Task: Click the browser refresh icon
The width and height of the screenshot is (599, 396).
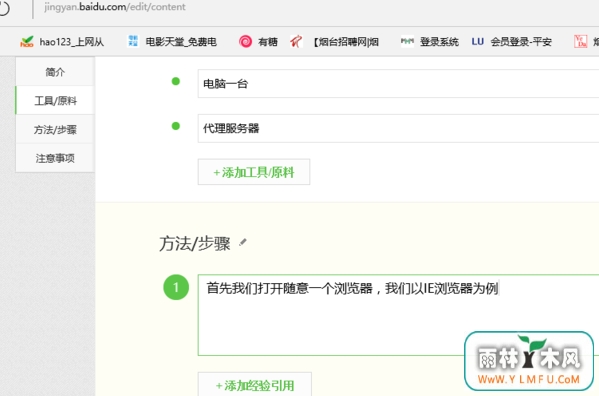Action: [3, 8]
